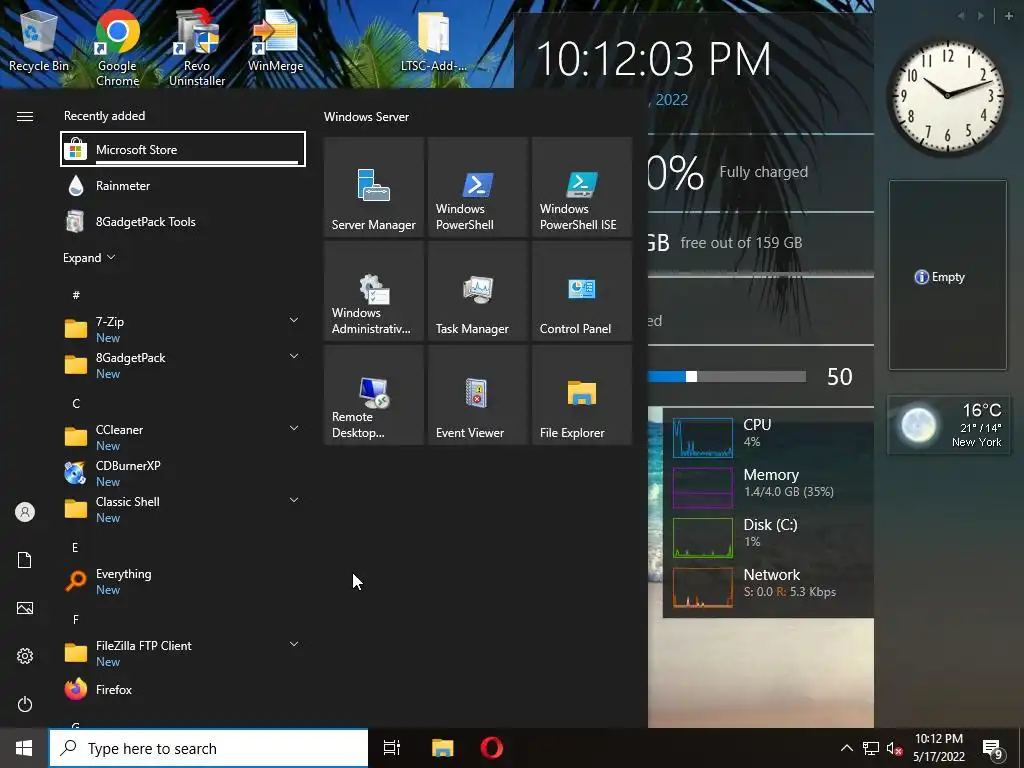Screen dimensions: 1024x768
Task: Launch Rainmeter from the app list
Action: pos(183,185)
